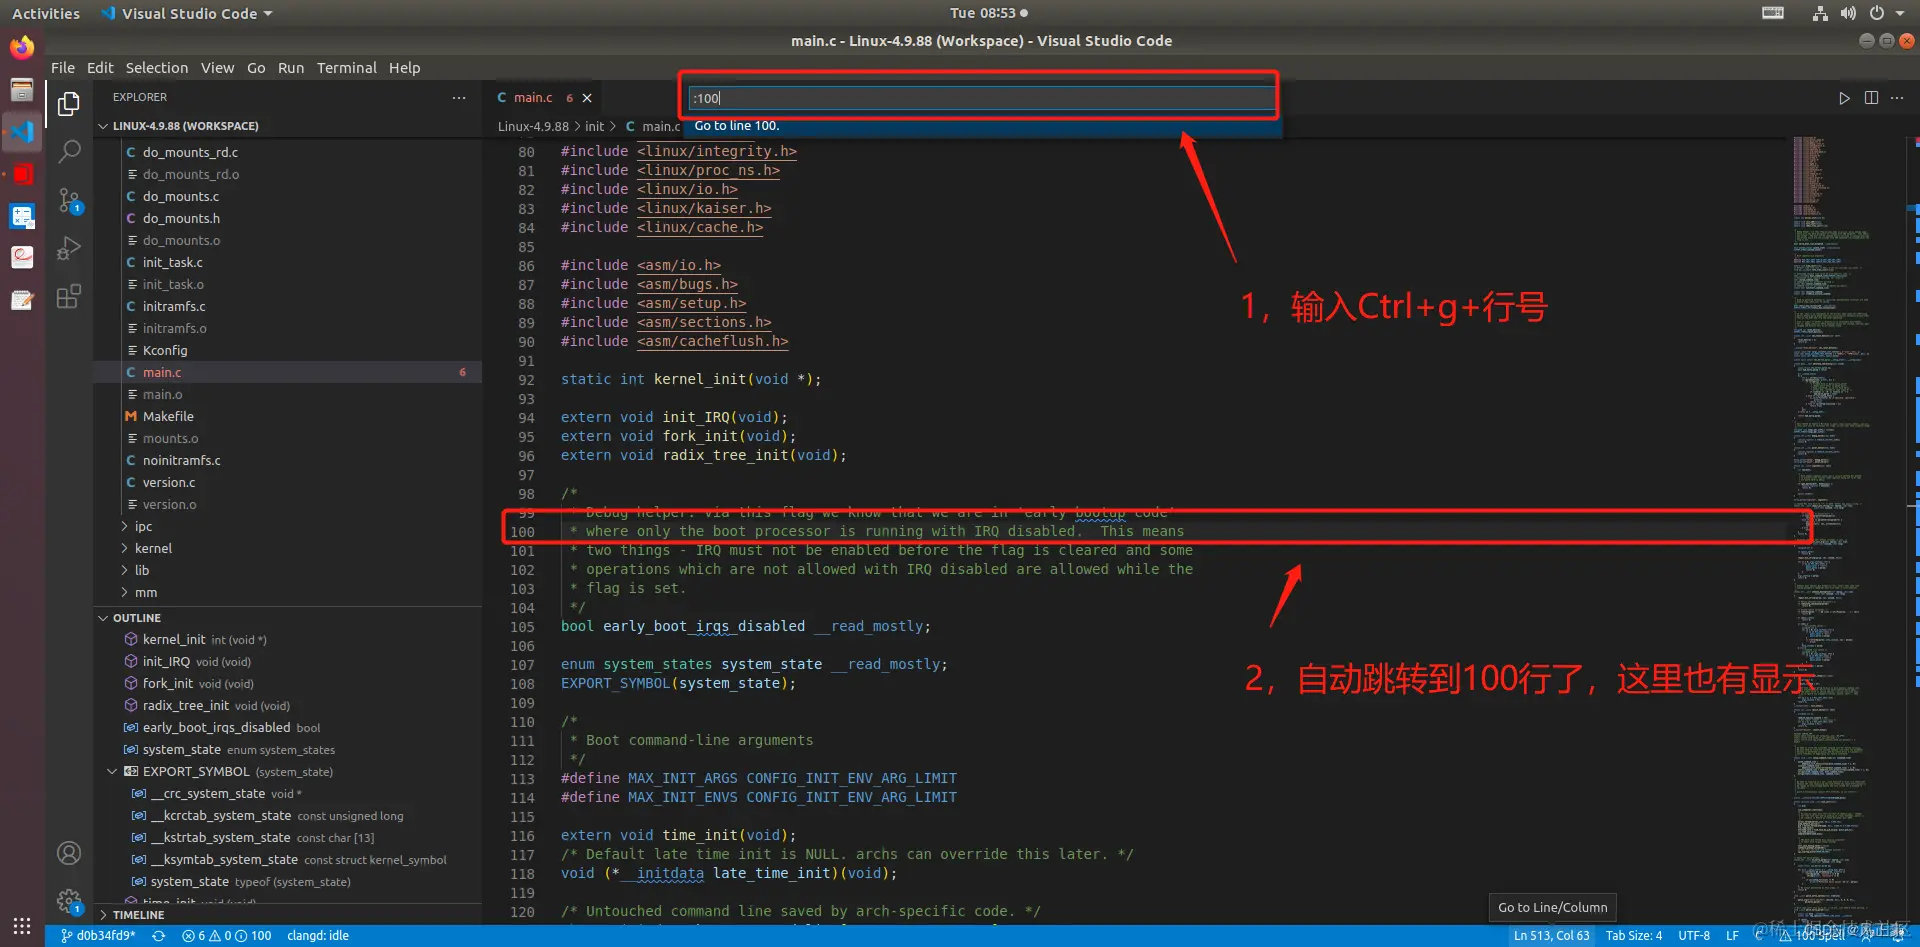Screen dimensions: 1920x947
Task: Open the editor More Actions ellipsis
Action: 1897,98
